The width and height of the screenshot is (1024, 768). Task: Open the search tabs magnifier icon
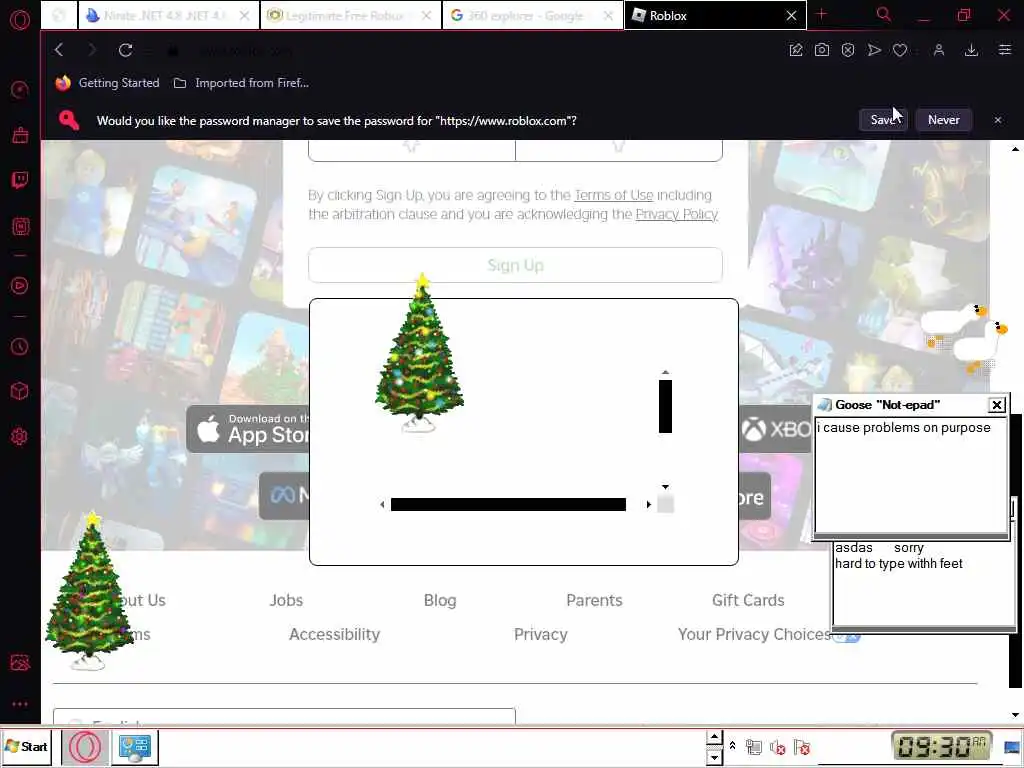(884, 14)
